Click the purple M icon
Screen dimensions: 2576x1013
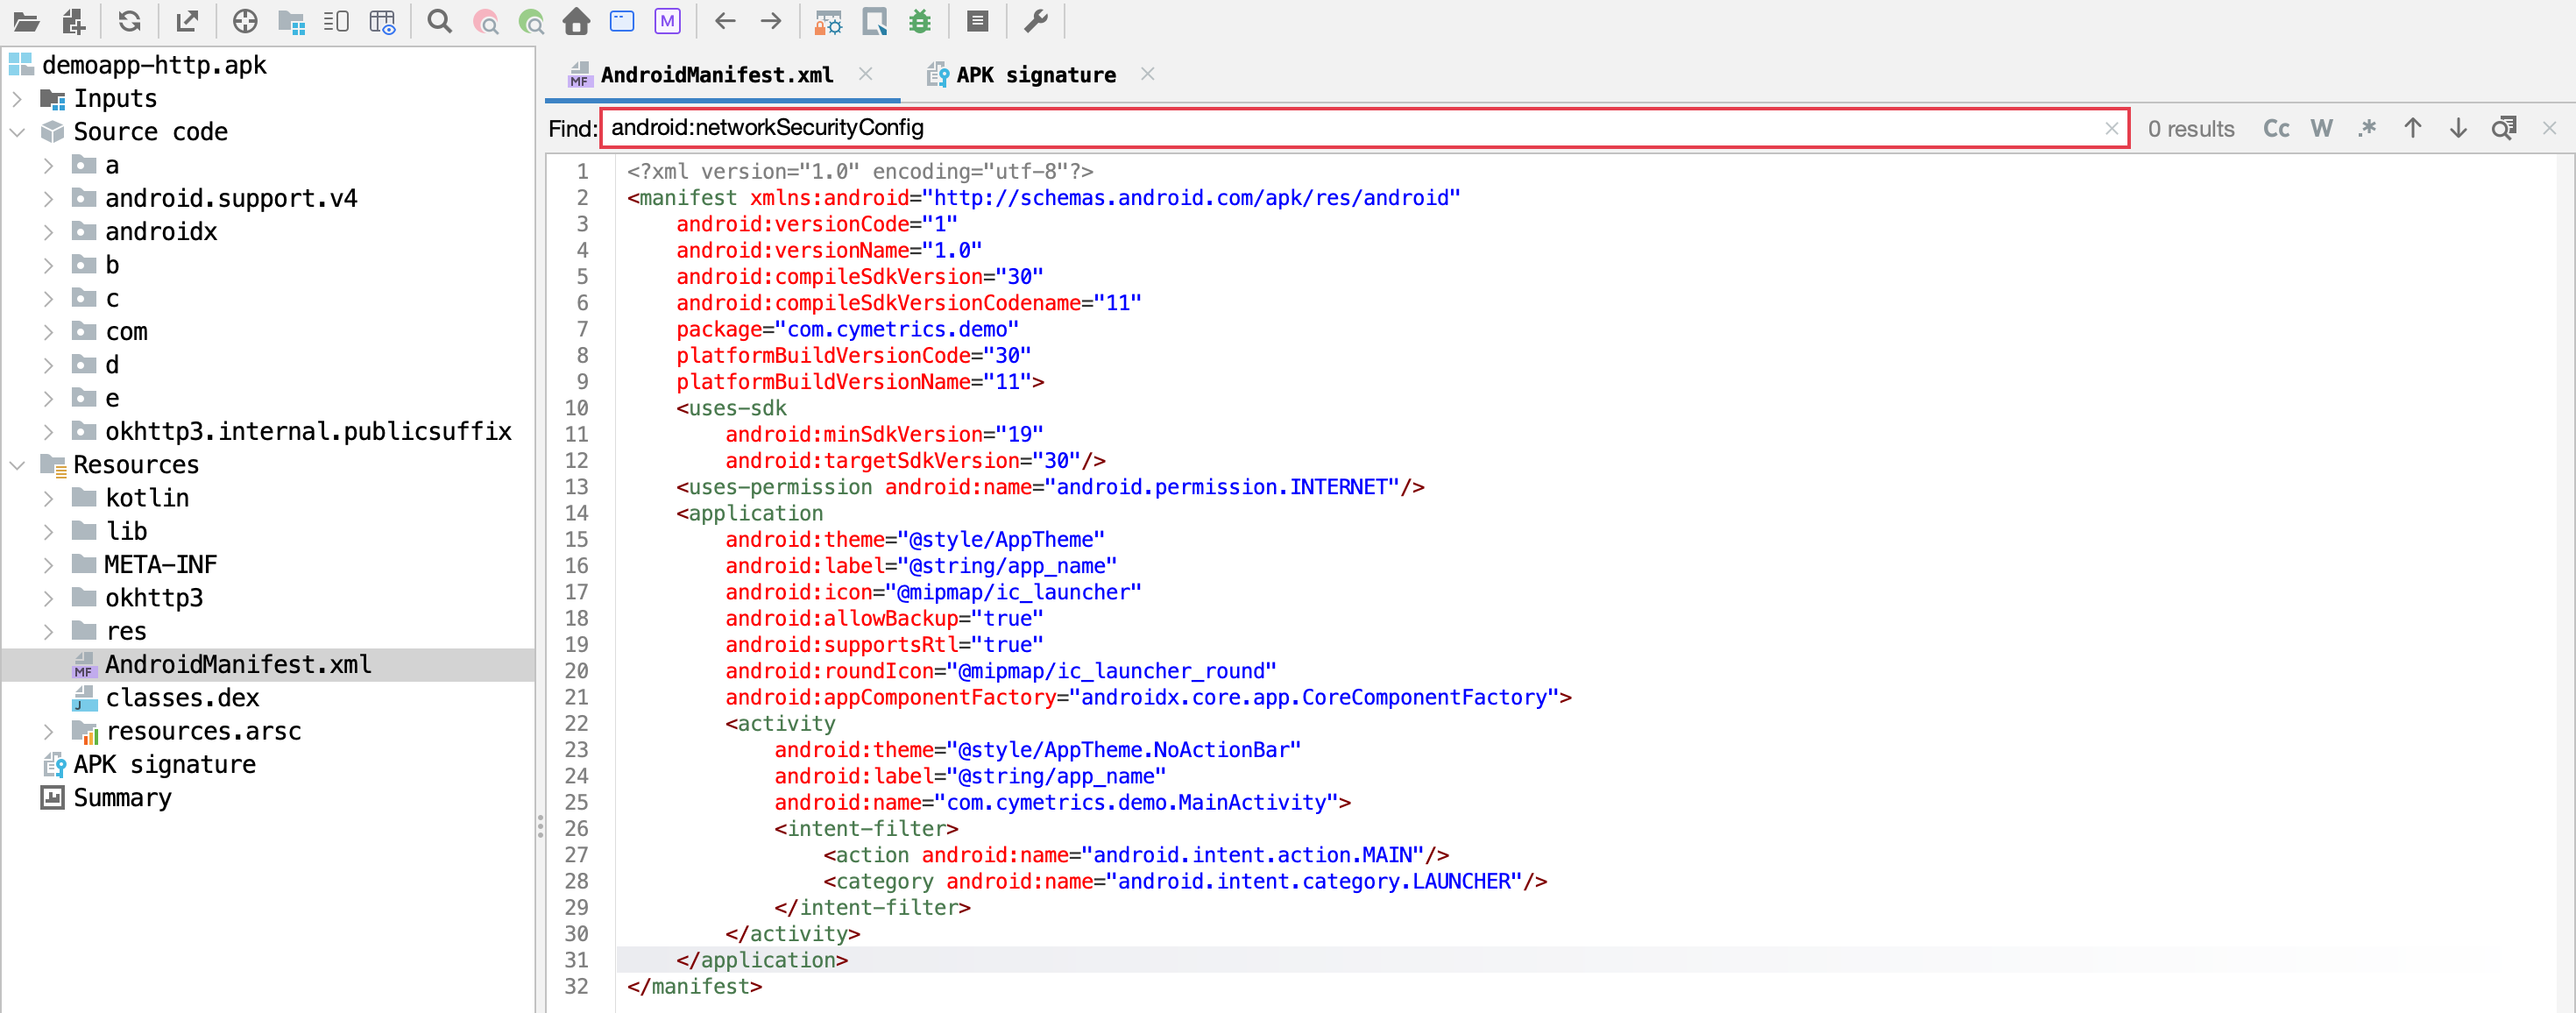[667, 21]
